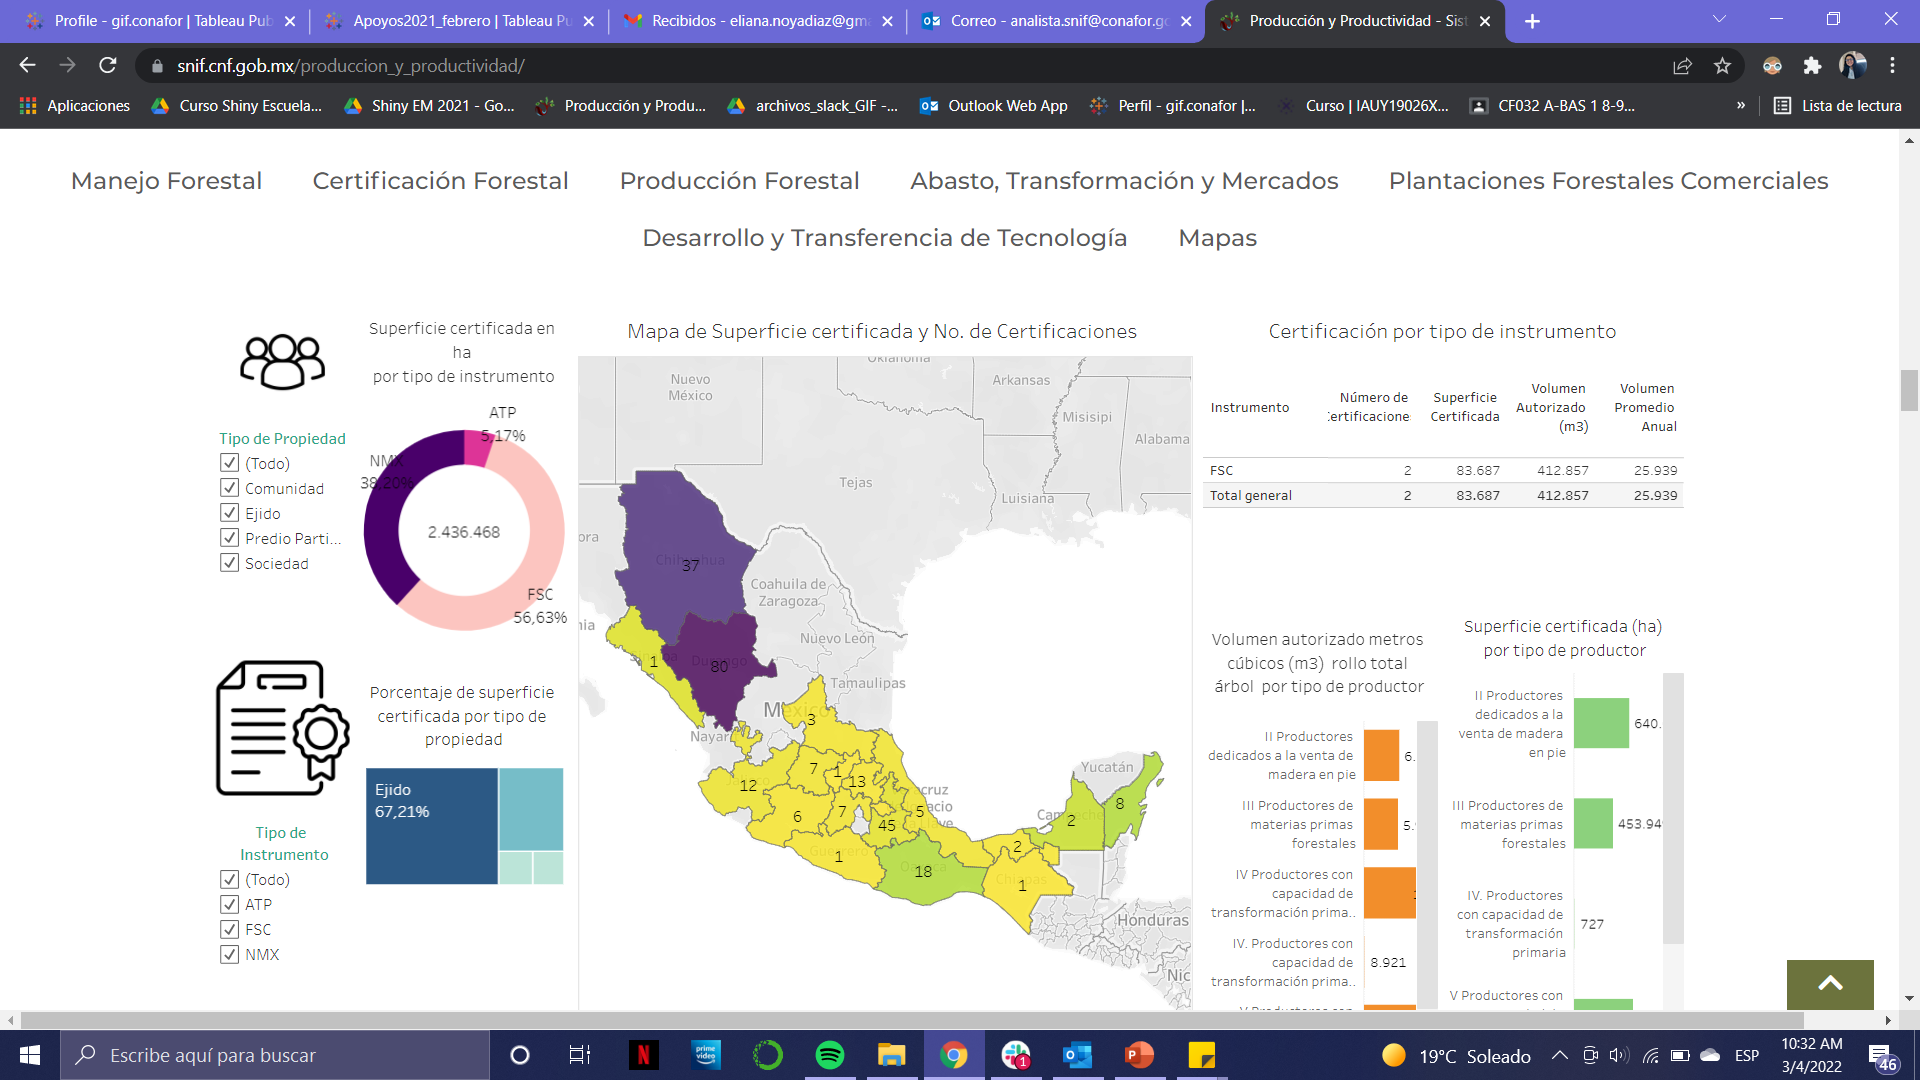This screenshot has width=1920, height=1080.
Task: Open the Producción Forestal menu
Action: (739, 181)
